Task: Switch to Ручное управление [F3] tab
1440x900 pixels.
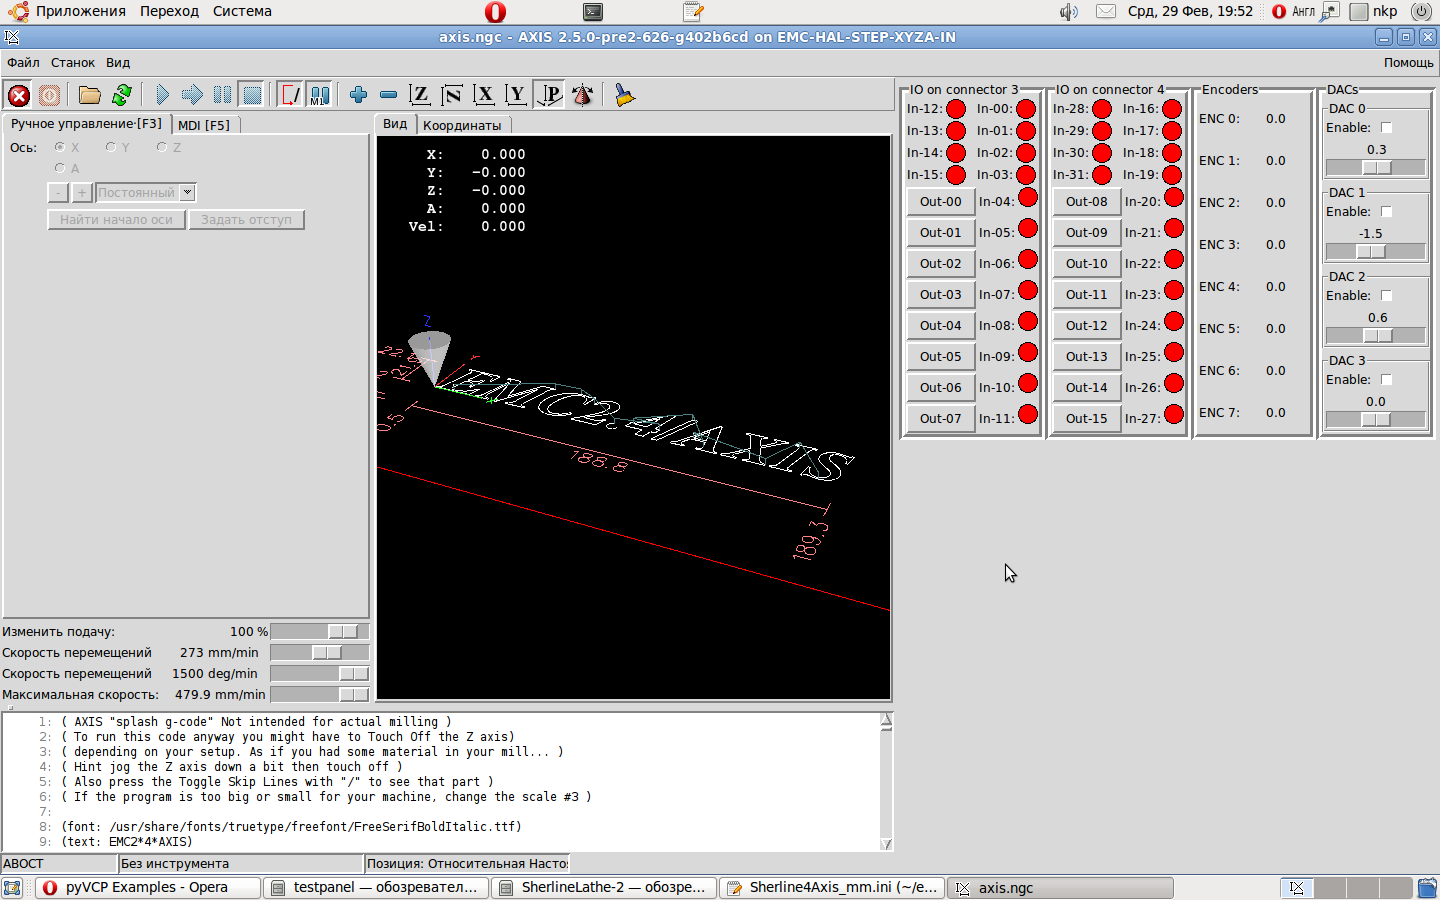Action: (86, 124)
